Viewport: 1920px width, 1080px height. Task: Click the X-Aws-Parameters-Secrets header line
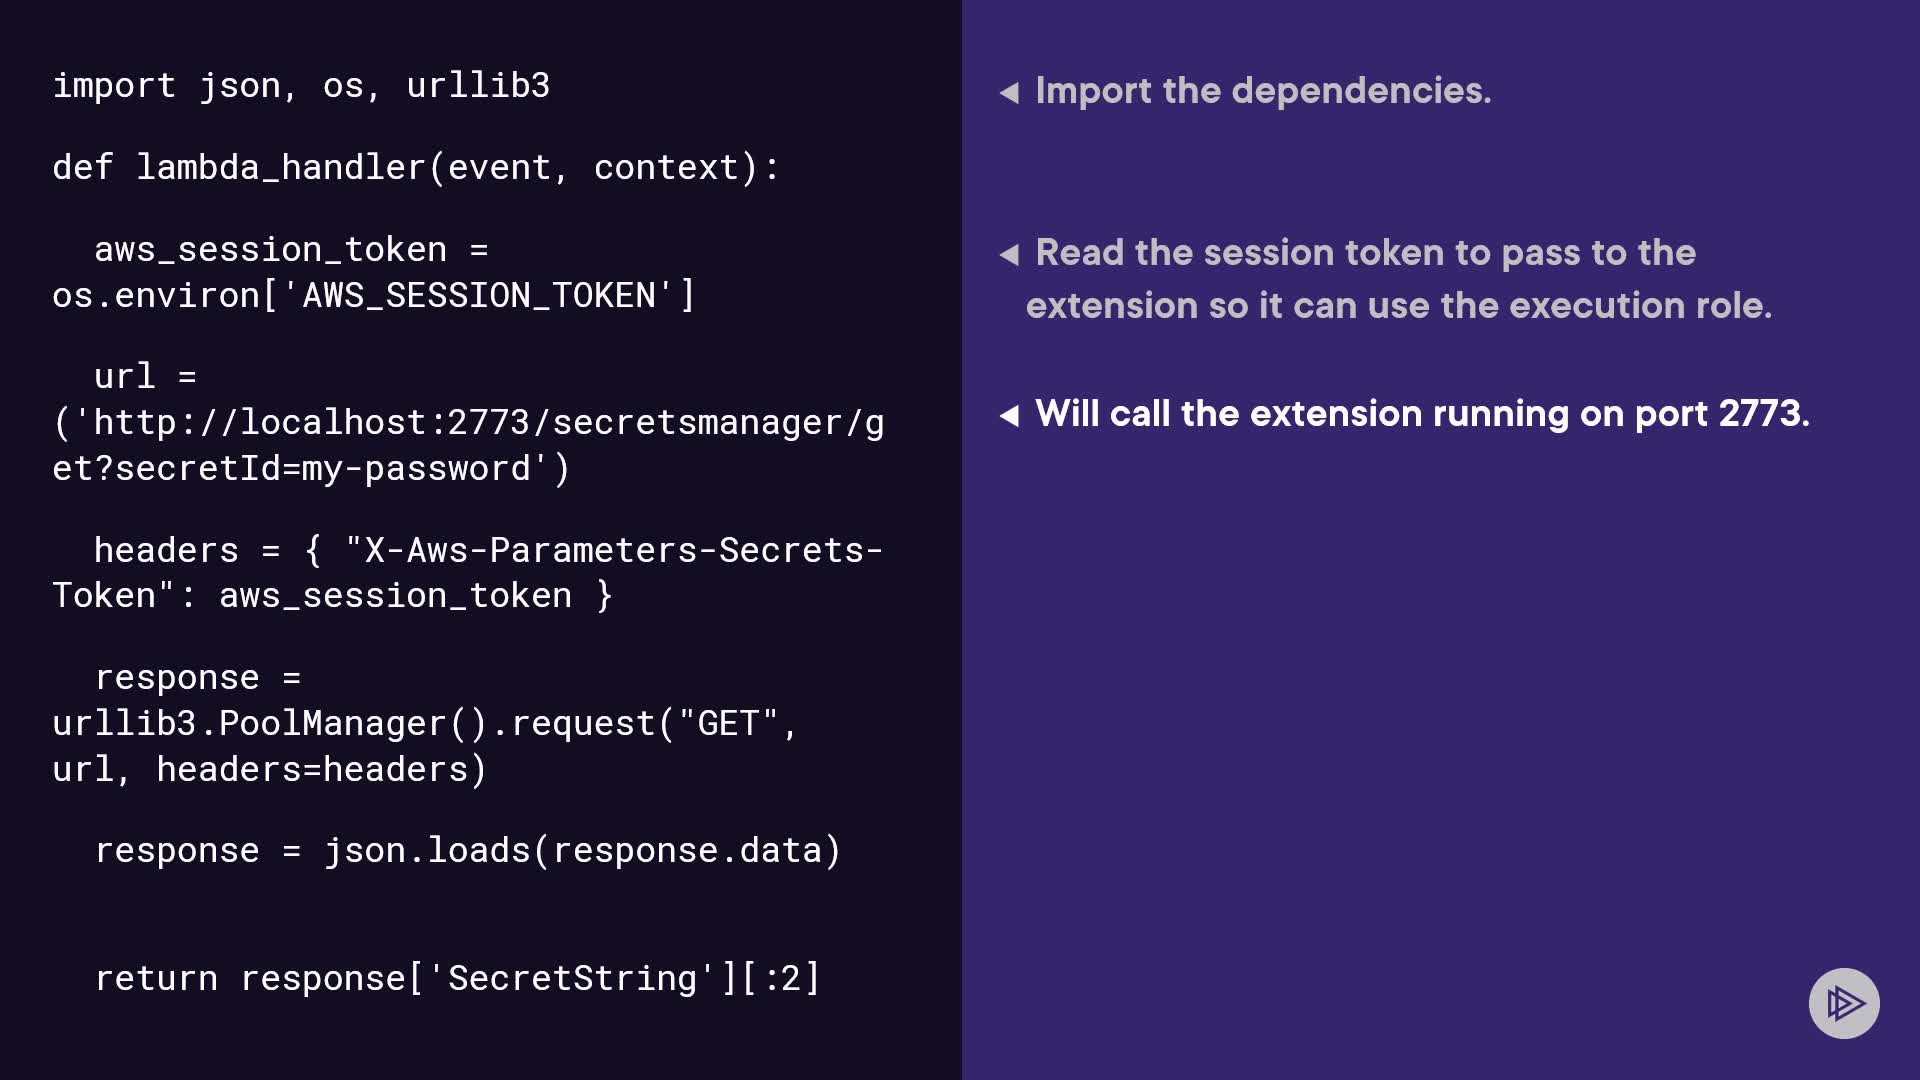pyautogui.click(x=488, y=551)
